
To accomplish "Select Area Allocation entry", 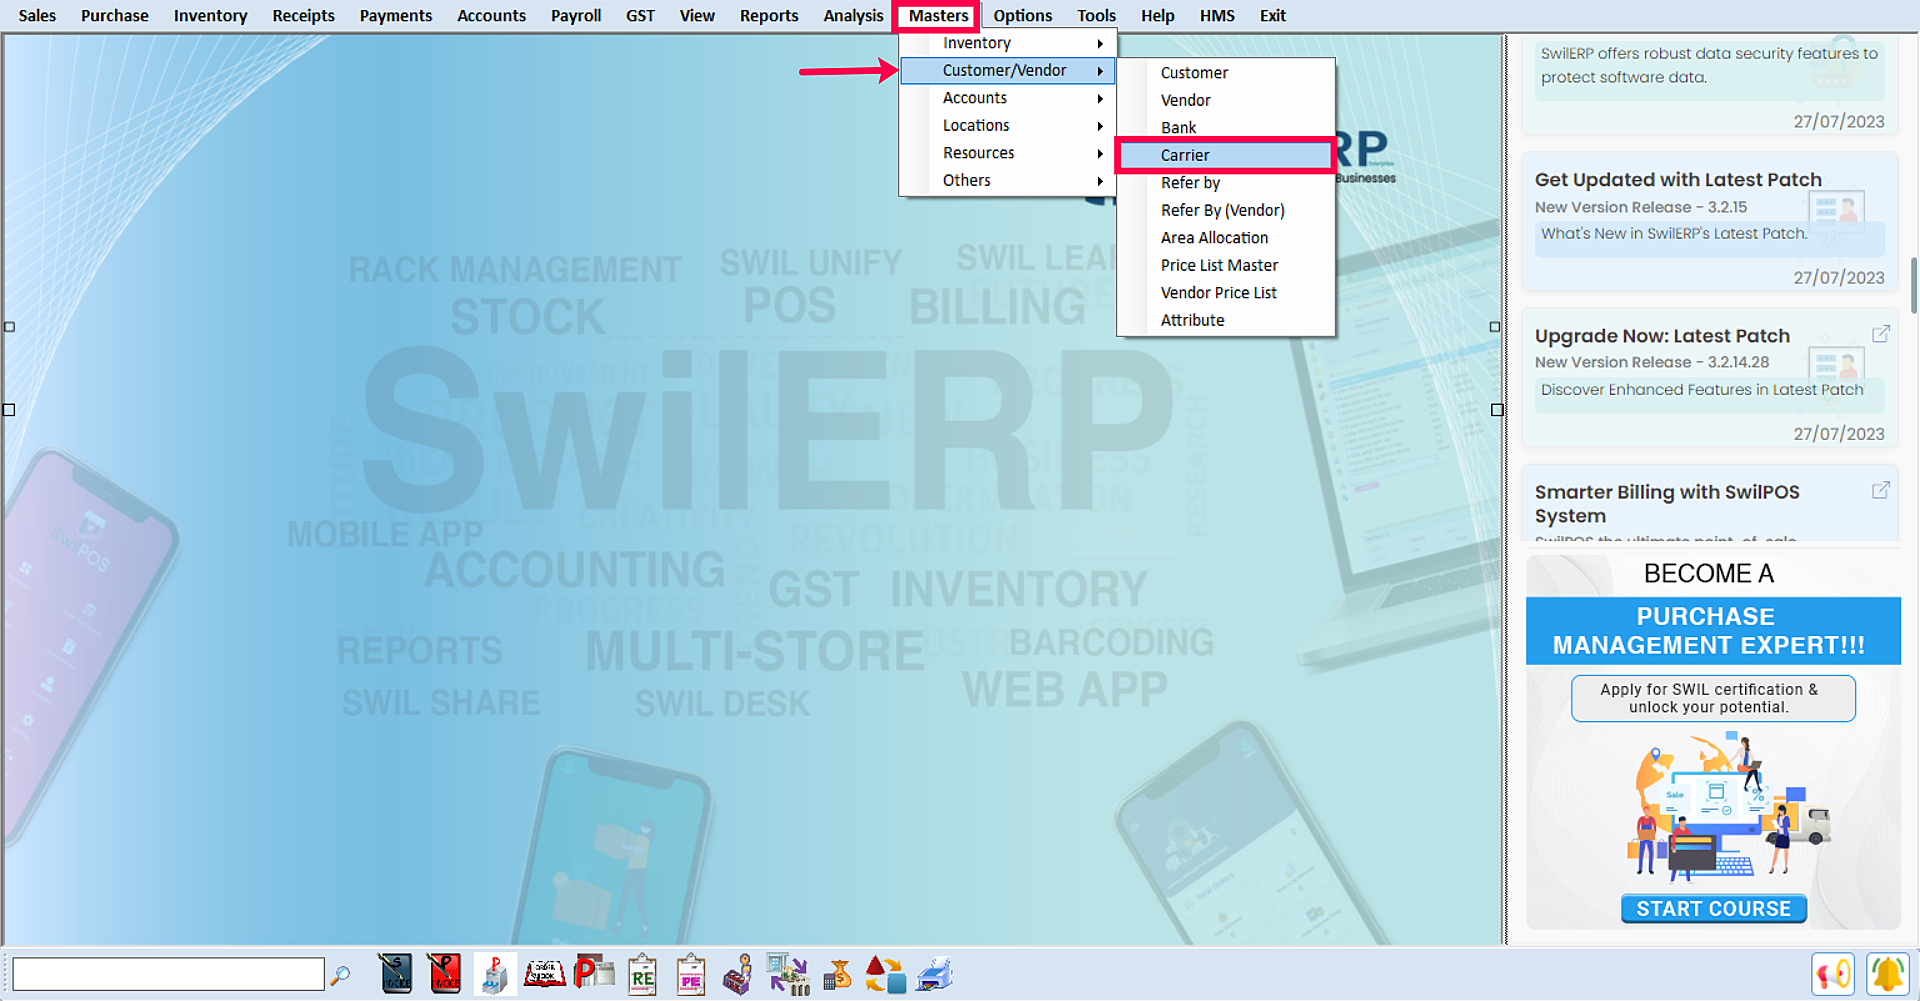I will [x=1226, y=238].
